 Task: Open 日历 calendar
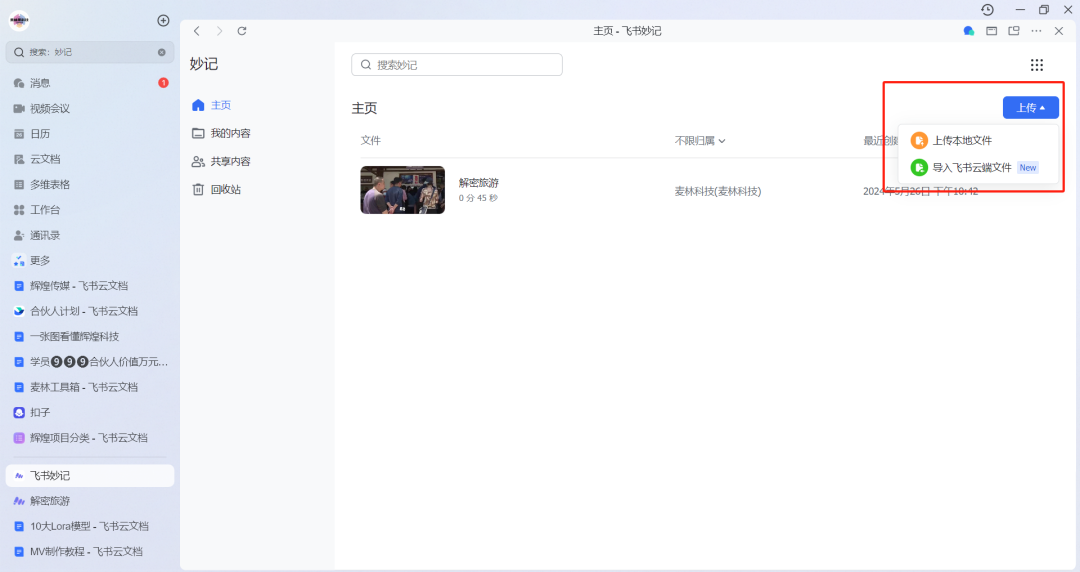point(90,134)
